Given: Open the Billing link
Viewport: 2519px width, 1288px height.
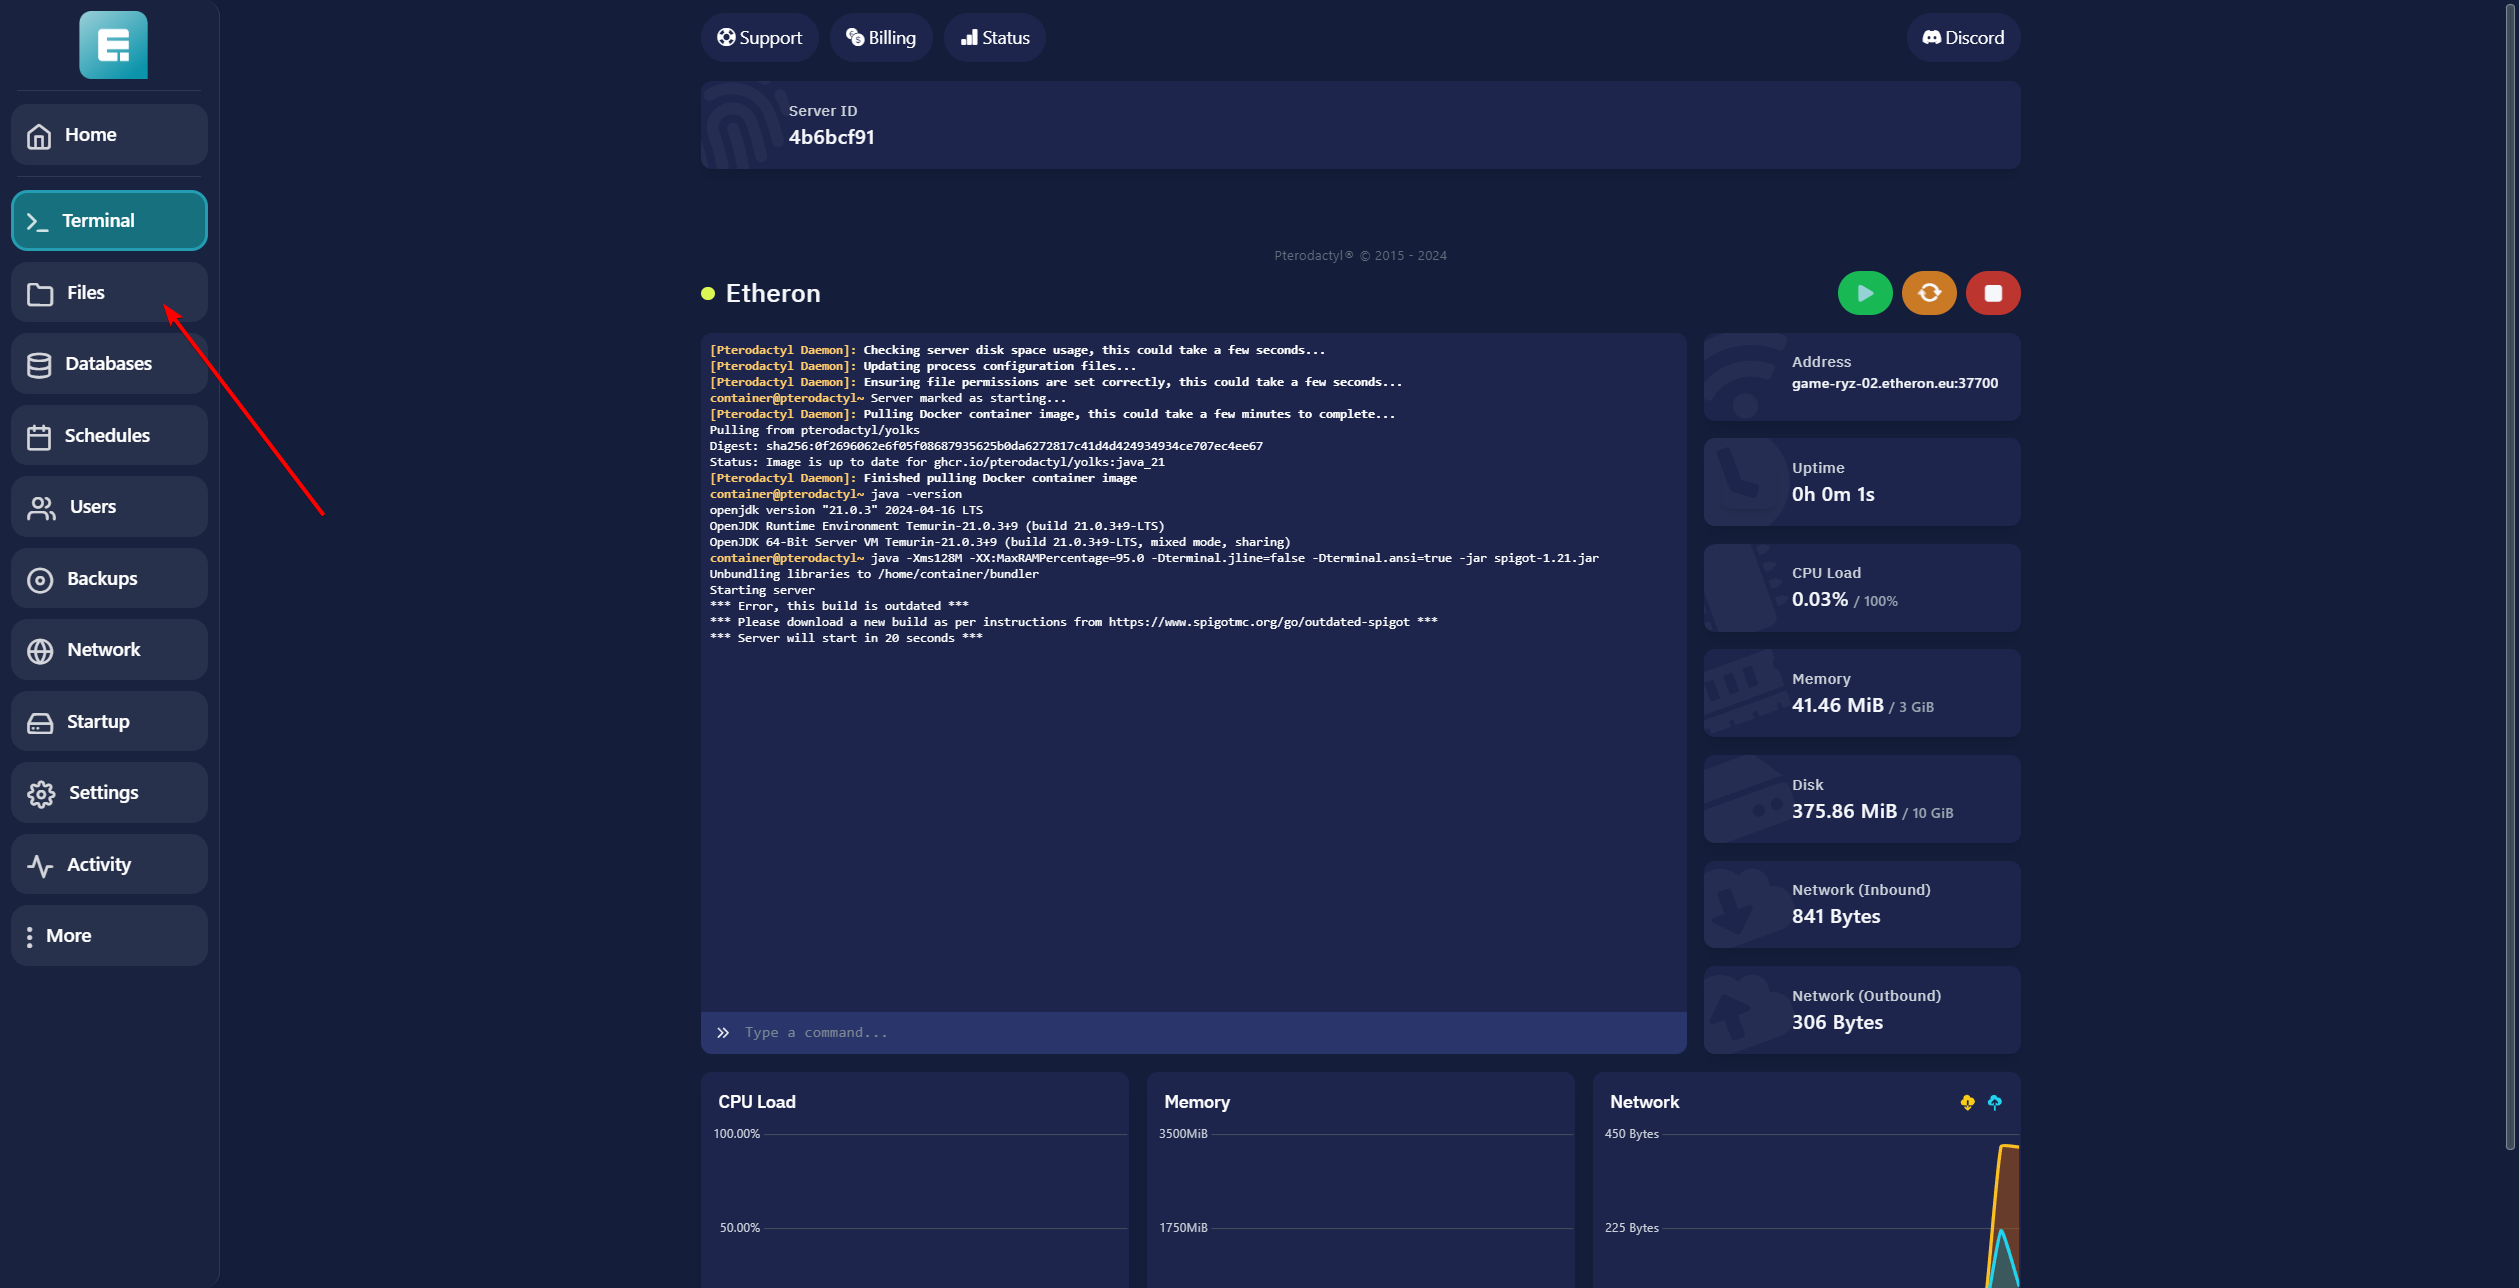Looking at the screenshot, I should (880, 38).
